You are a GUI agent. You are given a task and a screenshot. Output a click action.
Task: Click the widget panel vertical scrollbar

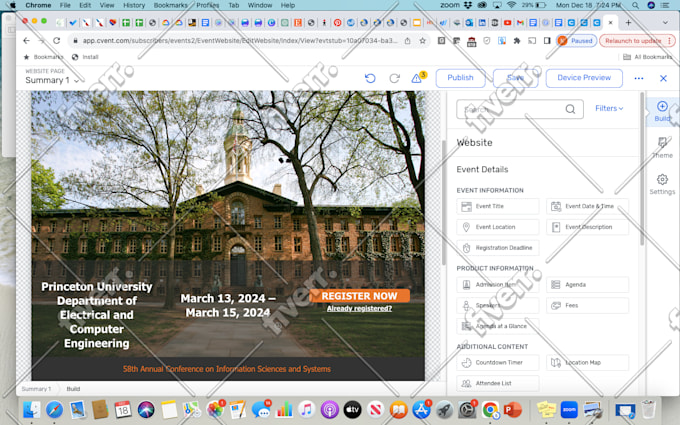pyautogui.click(x=642, y=169)
